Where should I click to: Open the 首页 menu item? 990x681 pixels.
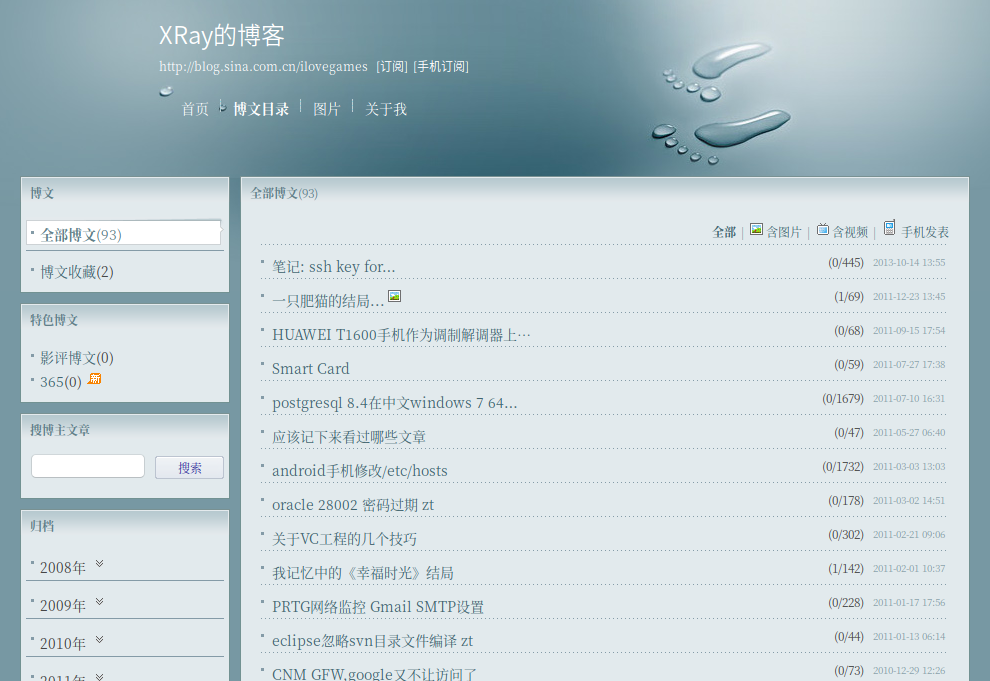coord(195,109)
